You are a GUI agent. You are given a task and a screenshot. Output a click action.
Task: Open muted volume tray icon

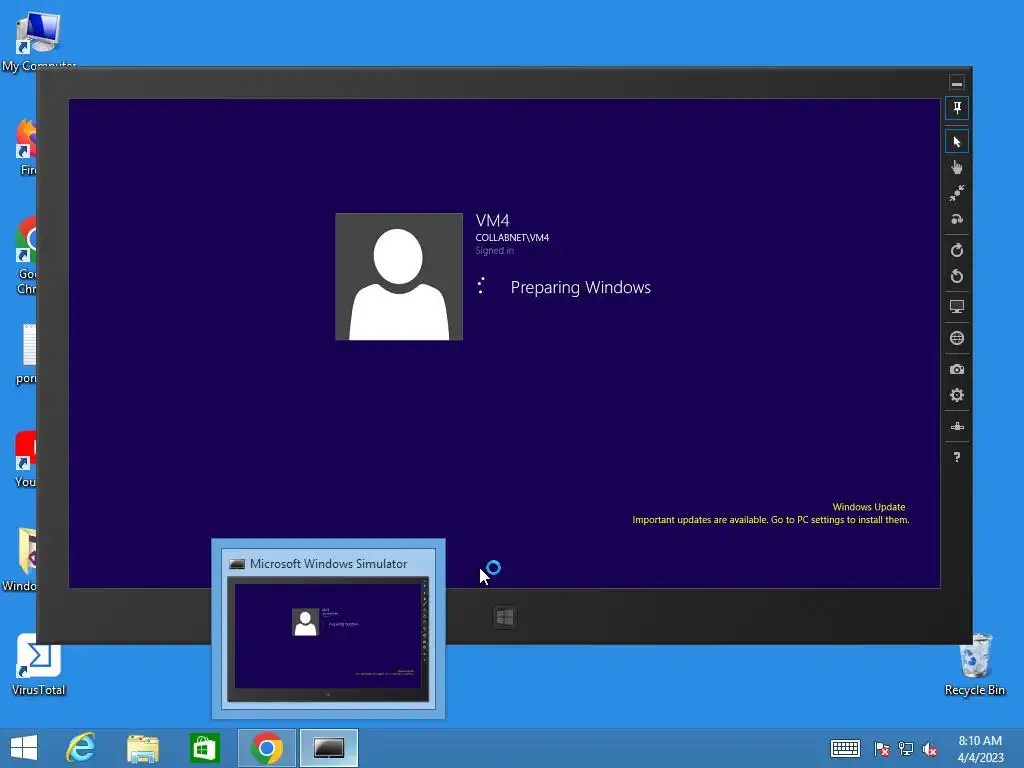click(930, 749)
